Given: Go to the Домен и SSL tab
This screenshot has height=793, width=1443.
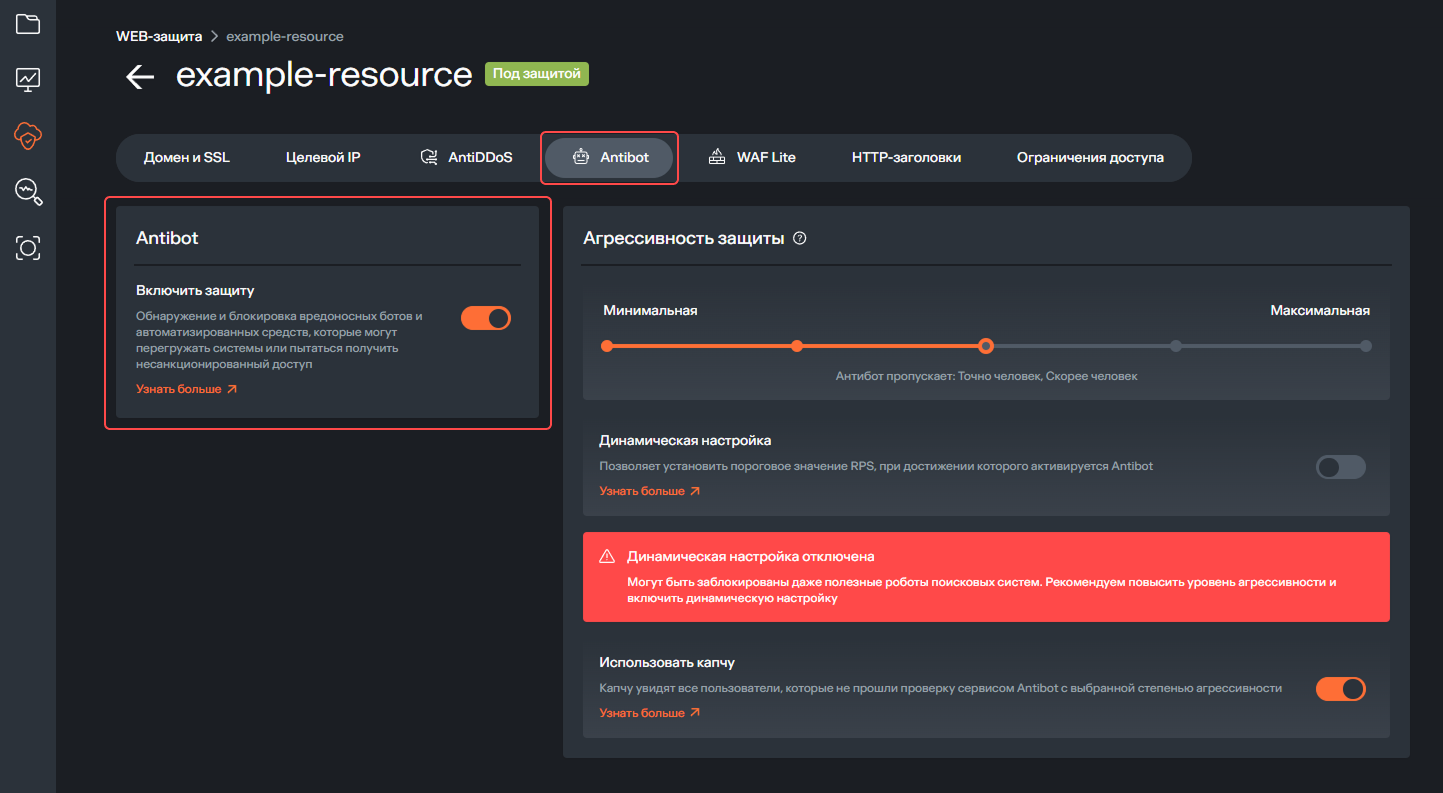Looking at the screenshot, I should [x=187, y=158].
